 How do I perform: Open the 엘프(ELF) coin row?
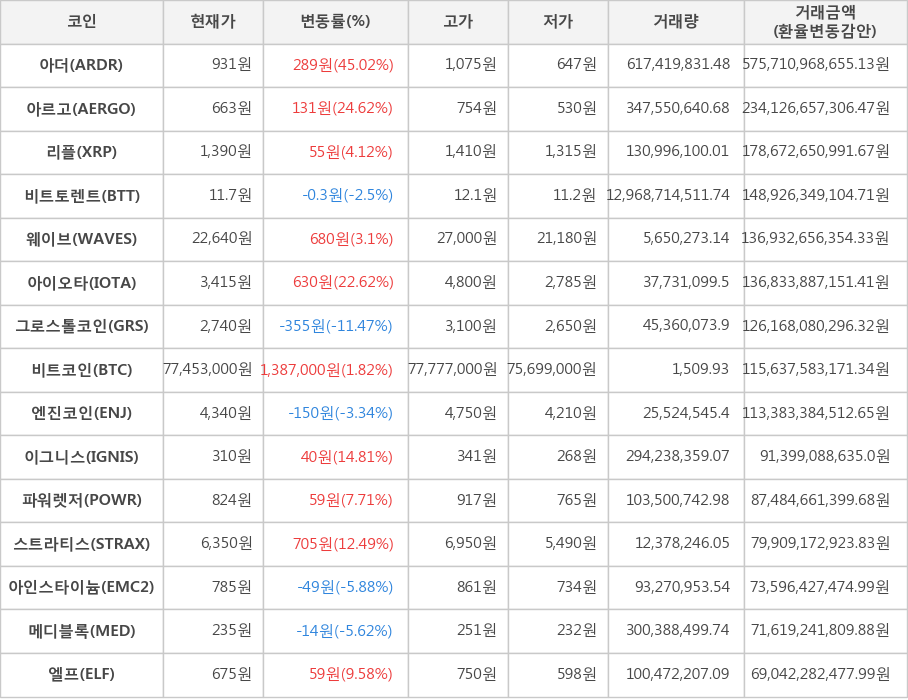click(x=82, y=674)
